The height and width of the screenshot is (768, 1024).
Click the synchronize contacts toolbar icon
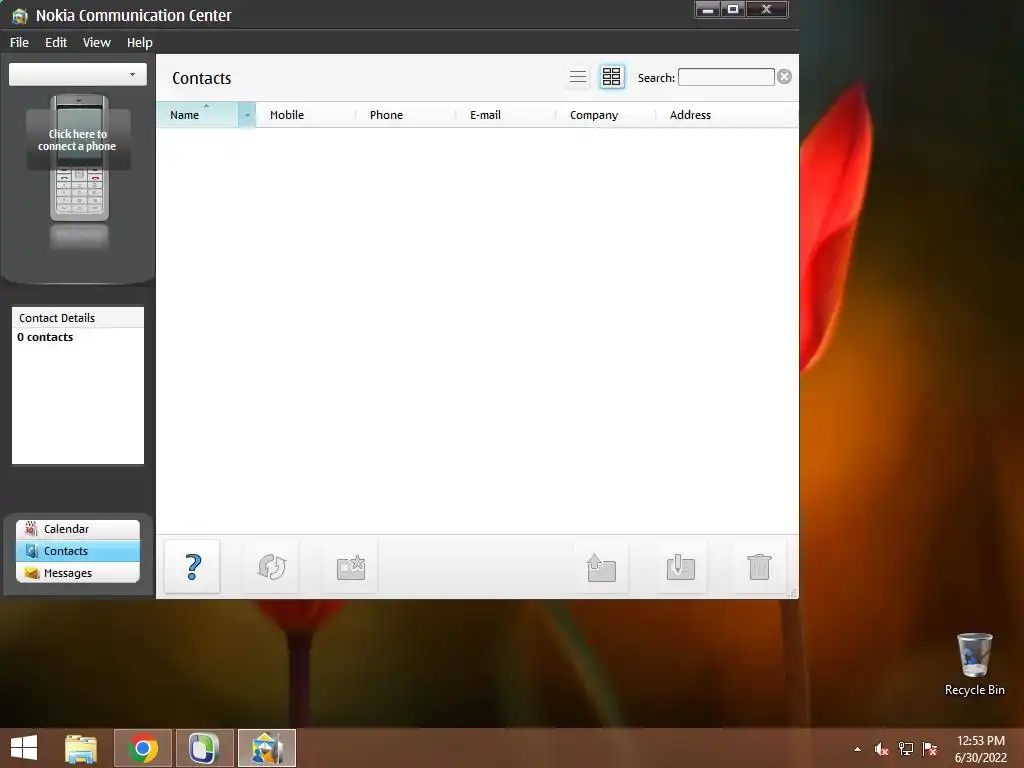tap(272, 567)
